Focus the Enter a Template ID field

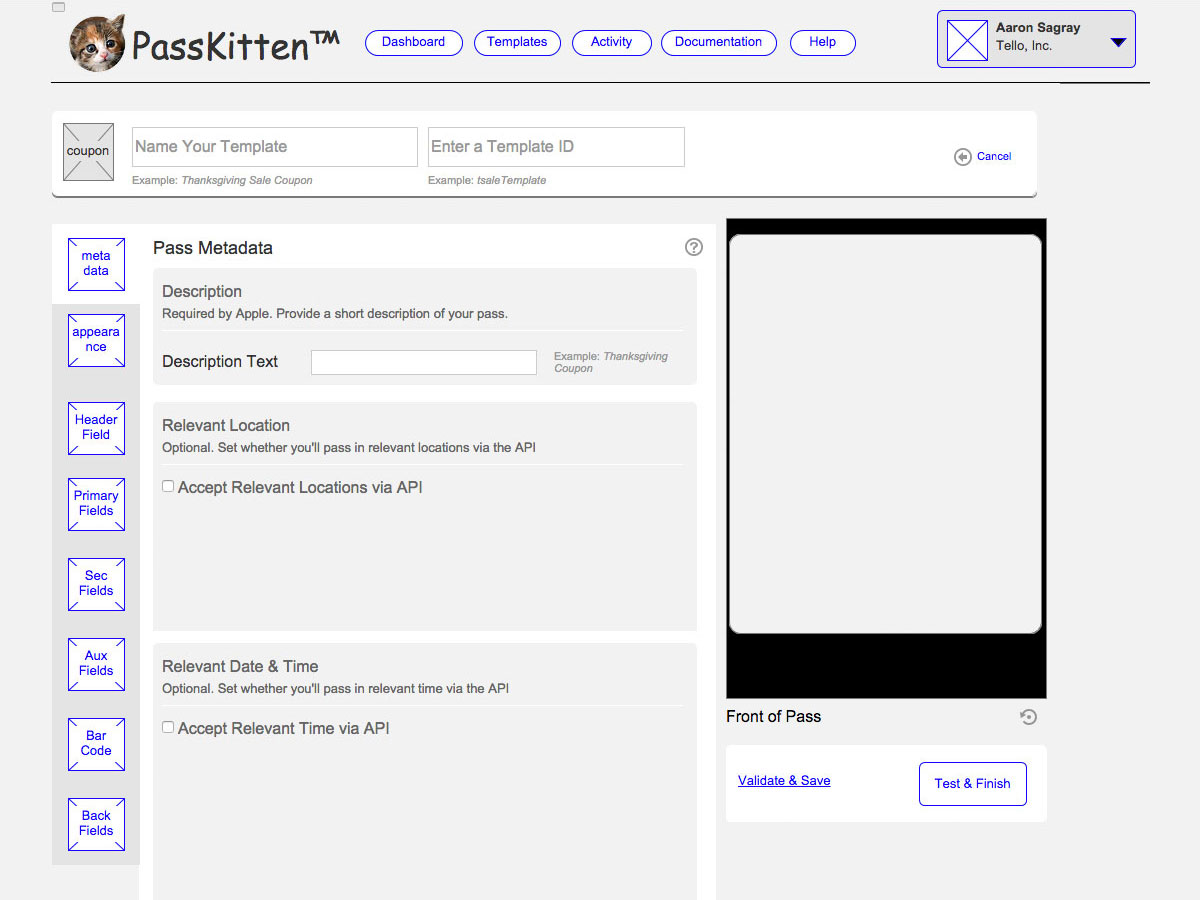(x=556, y=147)
